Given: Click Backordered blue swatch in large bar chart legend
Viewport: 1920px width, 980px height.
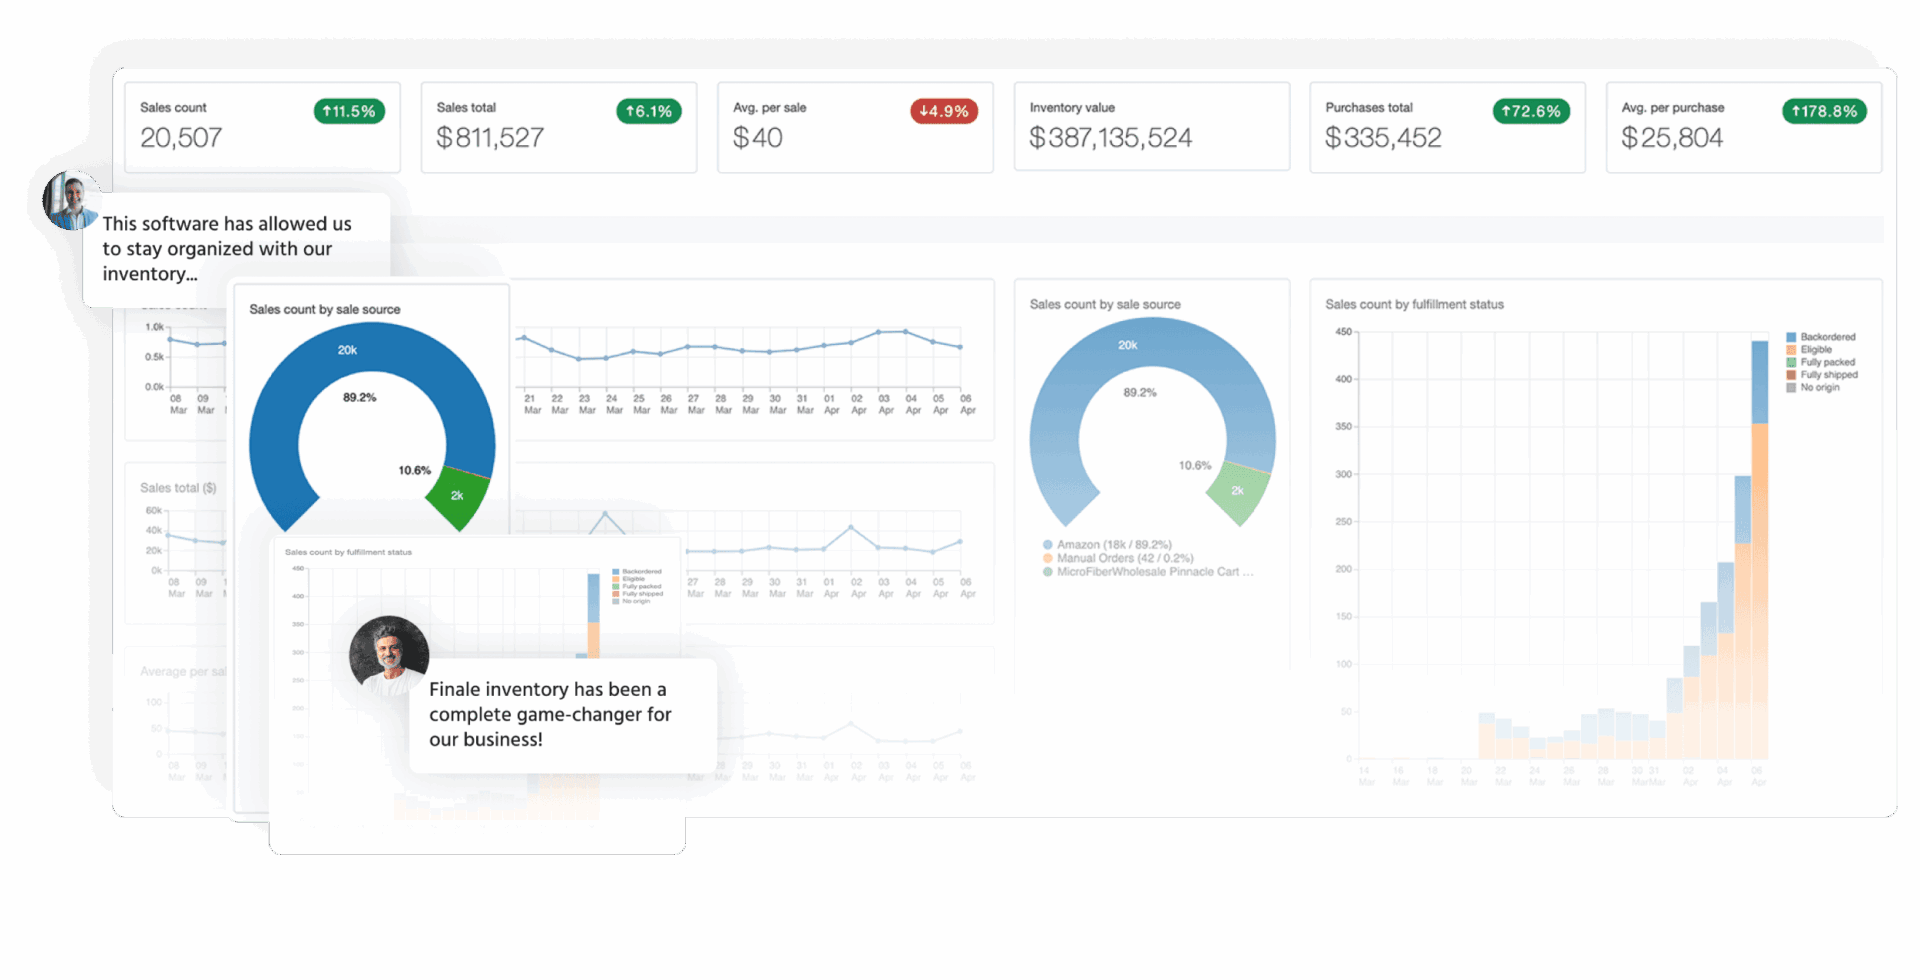Looking at the screenshot, I should click(1791, 337).
